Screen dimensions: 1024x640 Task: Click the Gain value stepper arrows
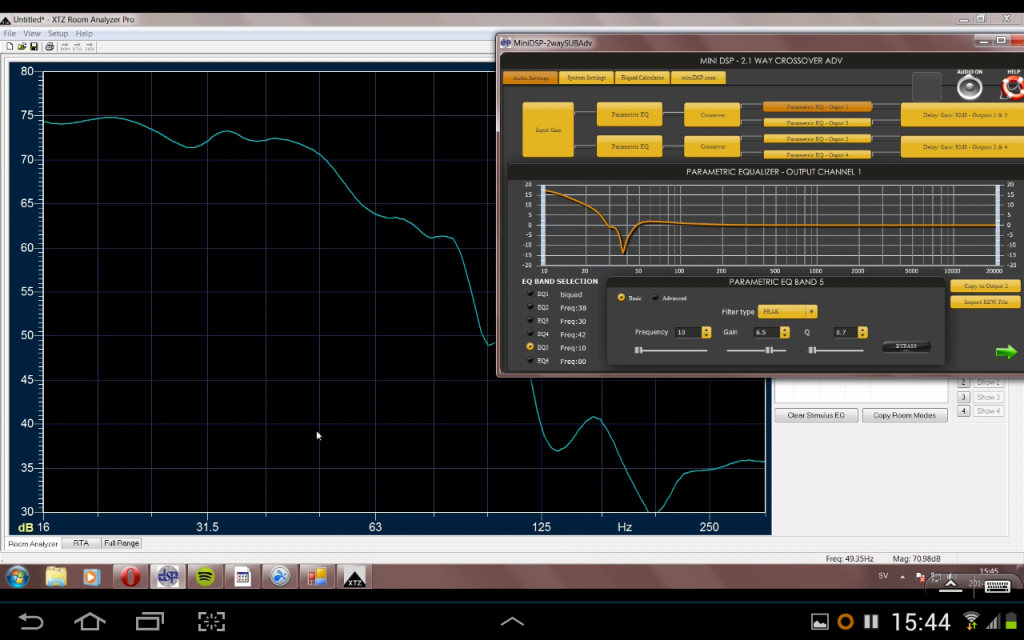coord(784,332)
